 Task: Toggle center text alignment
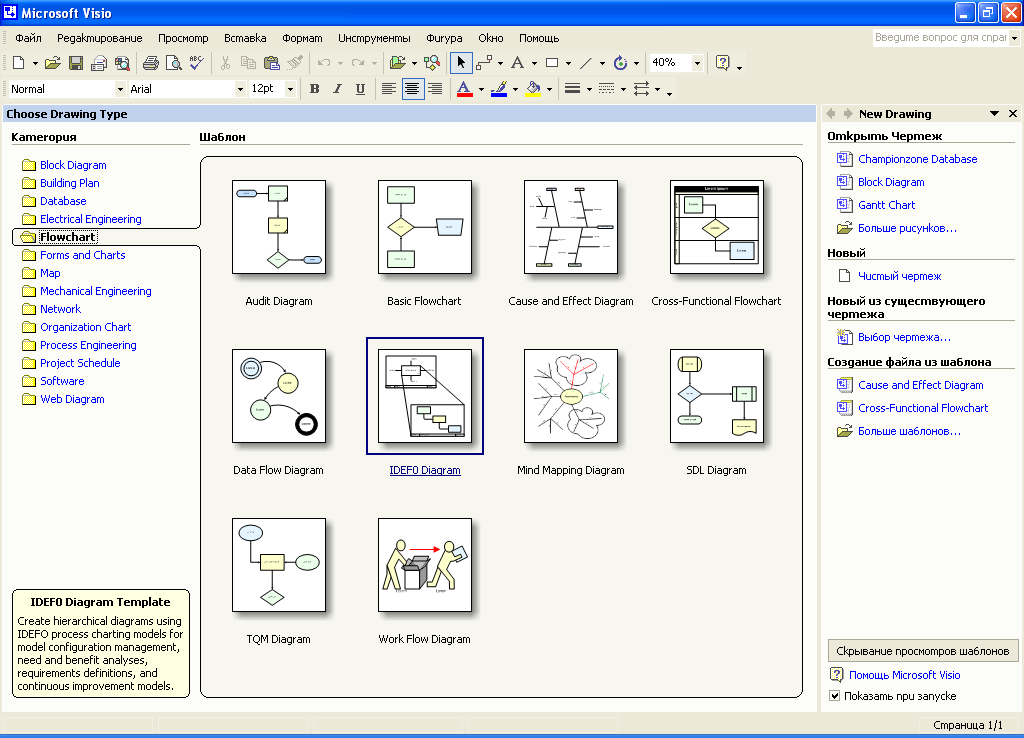[412, 89]
